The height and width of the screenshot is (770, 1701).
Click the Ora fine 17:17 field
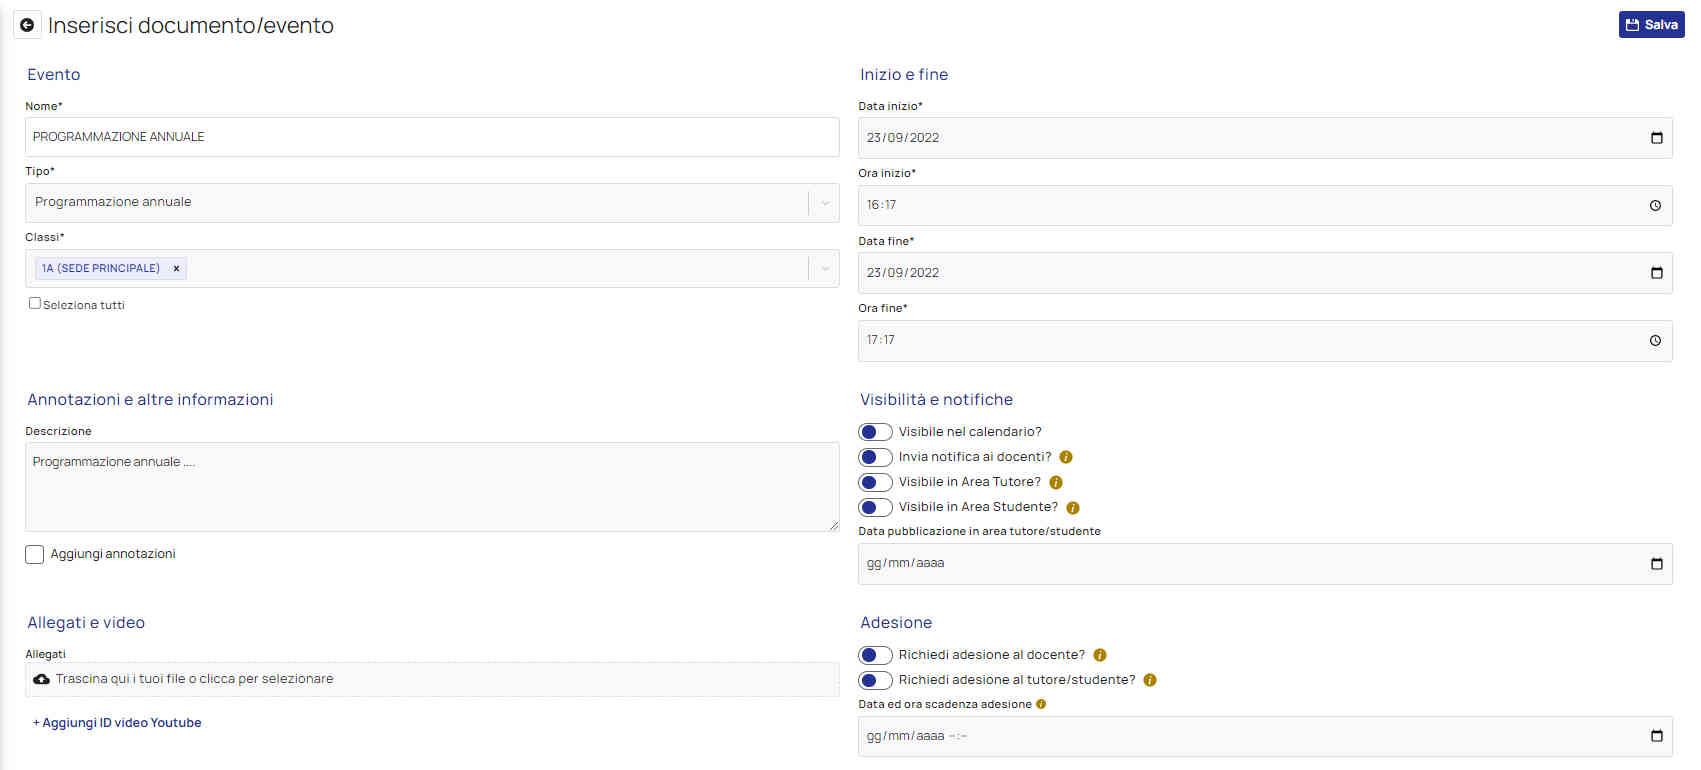1265,341
